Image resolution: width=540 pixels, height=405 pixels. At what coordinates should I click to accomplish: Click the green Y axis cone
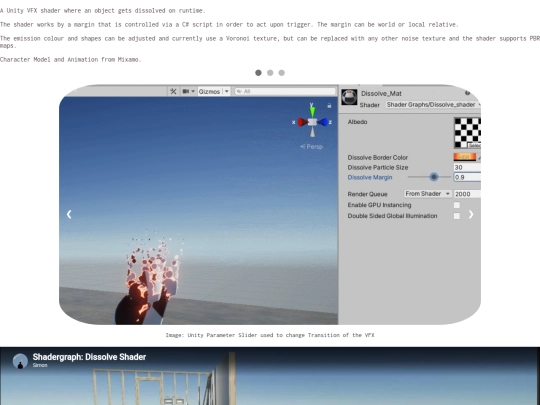tap(312, 111)
